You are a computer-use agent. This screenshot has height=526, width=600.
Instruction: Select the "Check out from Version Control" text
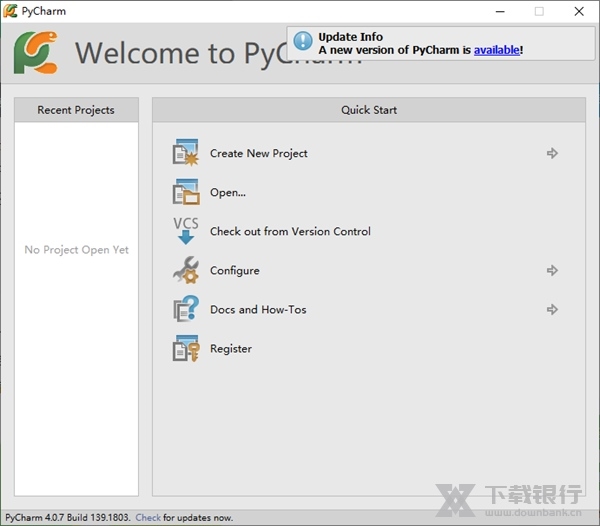290,231
